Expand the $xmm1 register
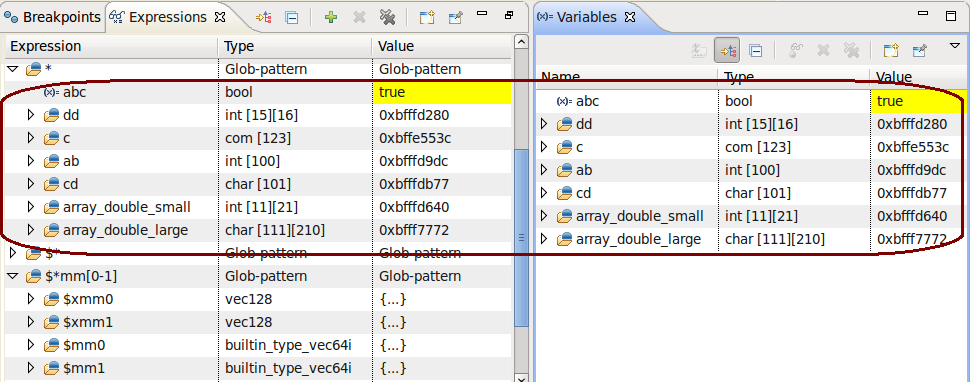 (31, 323)
